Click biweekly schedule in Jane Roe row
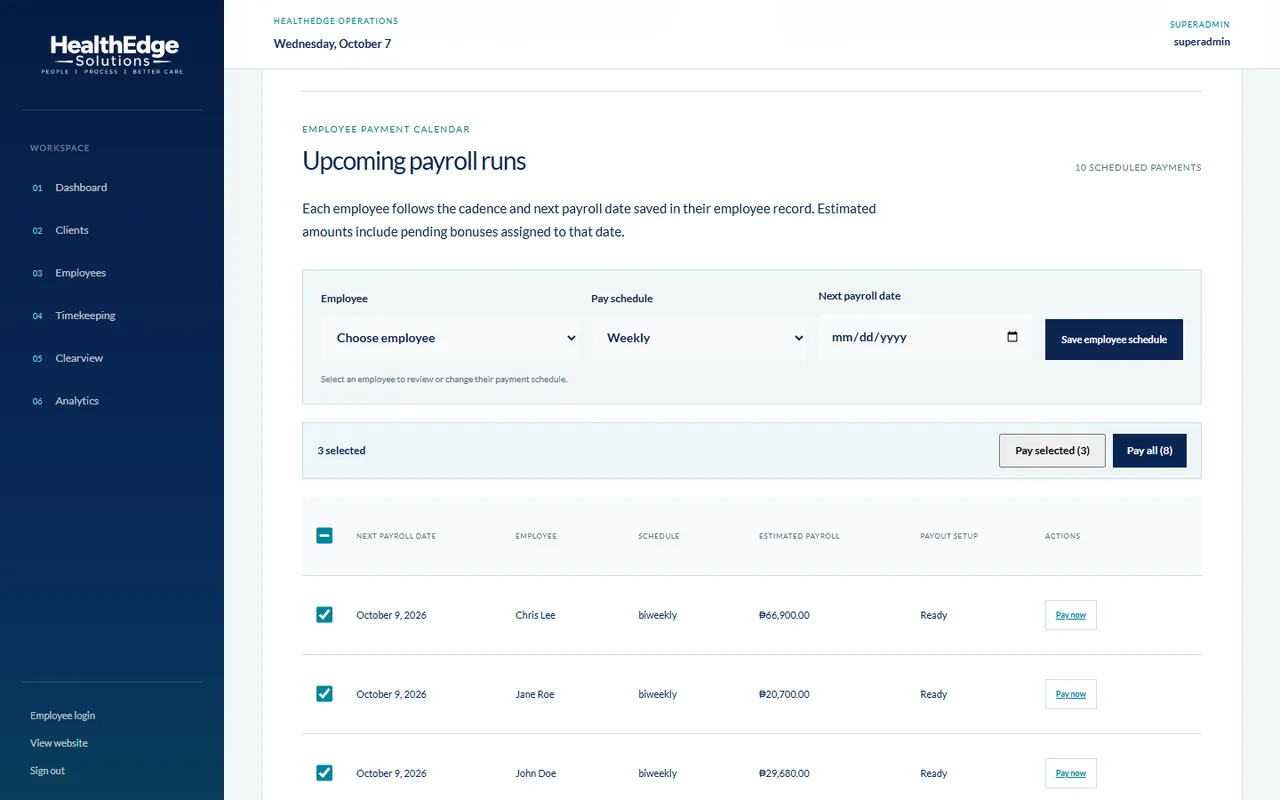The height and width of the screenshot is (800, 1280). [x=658, y=694]
